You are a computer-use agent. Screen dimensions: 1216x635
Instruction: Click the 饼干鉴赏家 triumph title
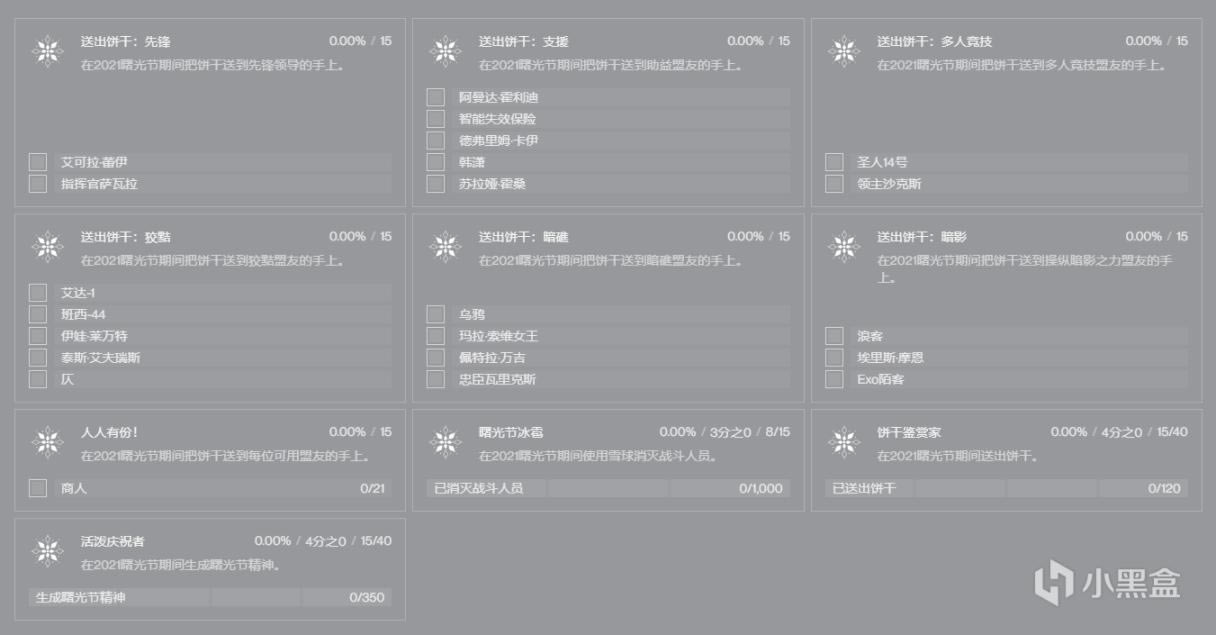tap(909, 432)
